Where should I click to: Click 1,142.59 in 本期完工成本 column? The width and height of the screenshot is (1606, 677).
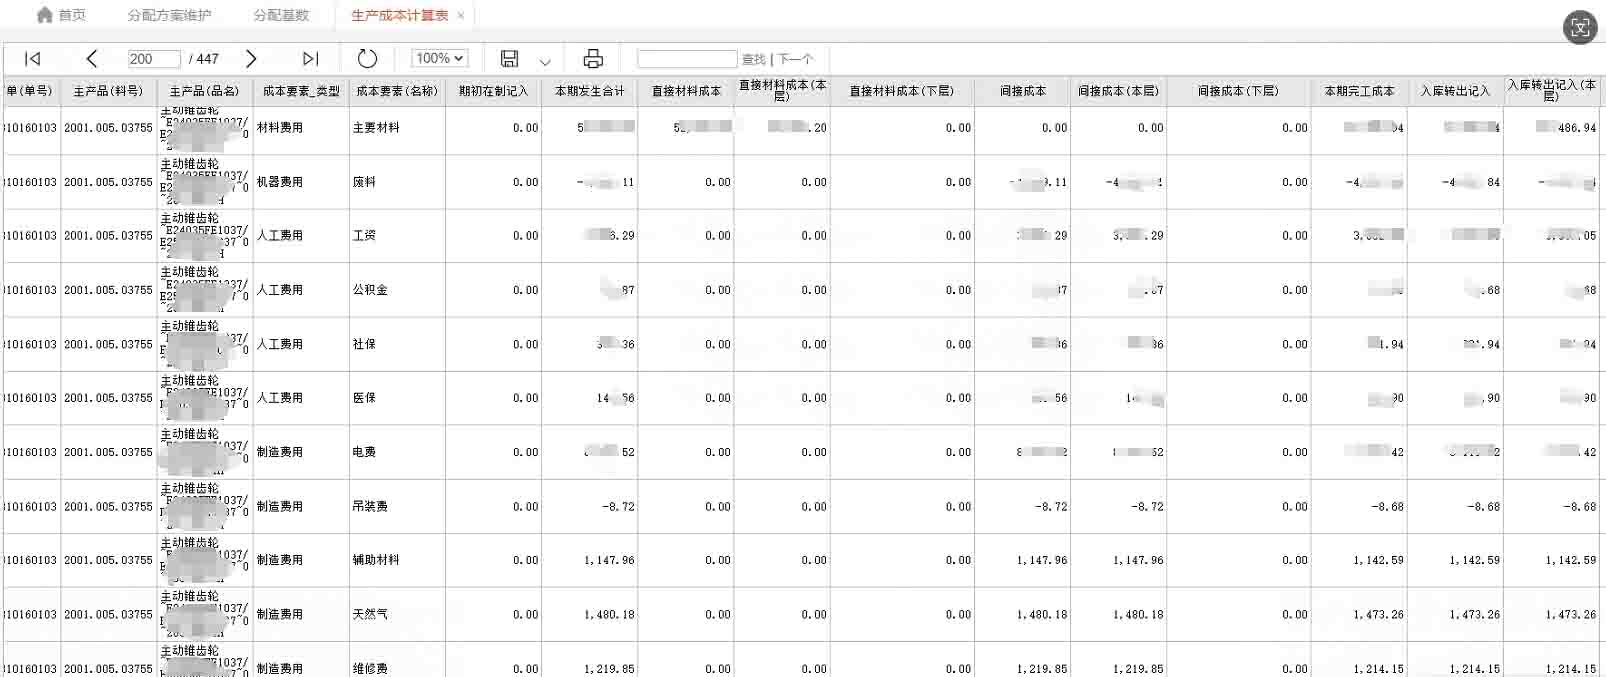(x=1378, y=560)
